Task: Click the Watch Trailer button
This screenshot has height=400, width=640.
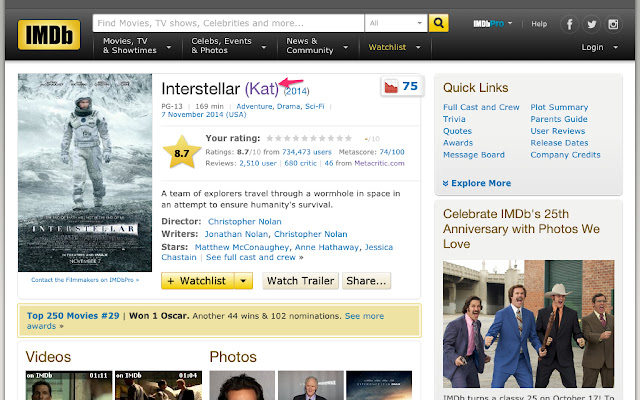Action: coord(300,281)
